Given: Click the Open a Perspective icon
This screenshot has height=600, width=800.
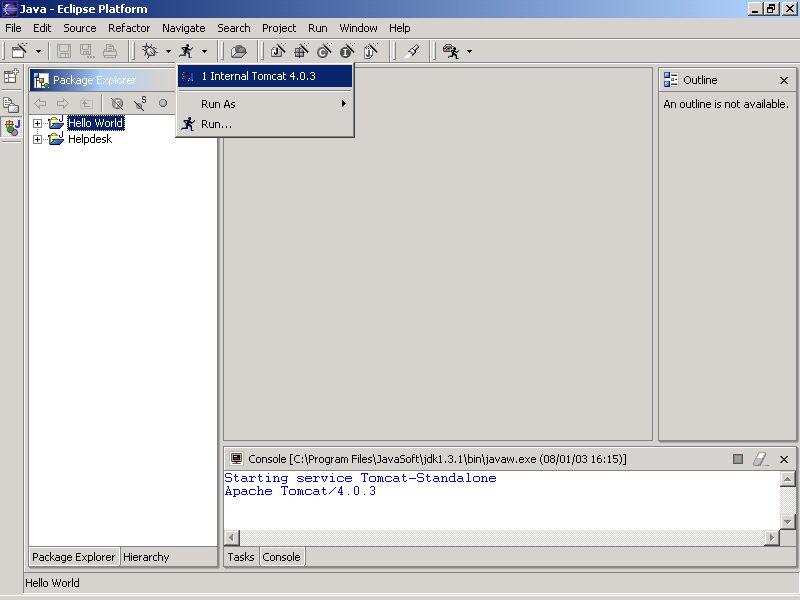Looking at the screenshot, I should (11, 77).
